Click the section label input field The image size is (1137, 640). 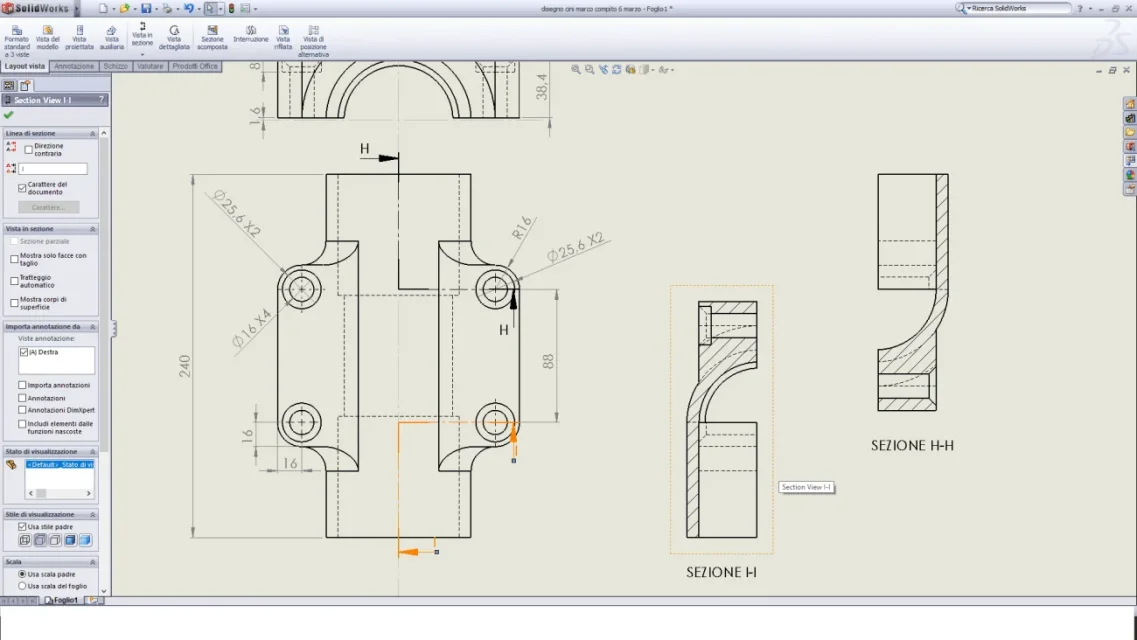click(54, 169)
